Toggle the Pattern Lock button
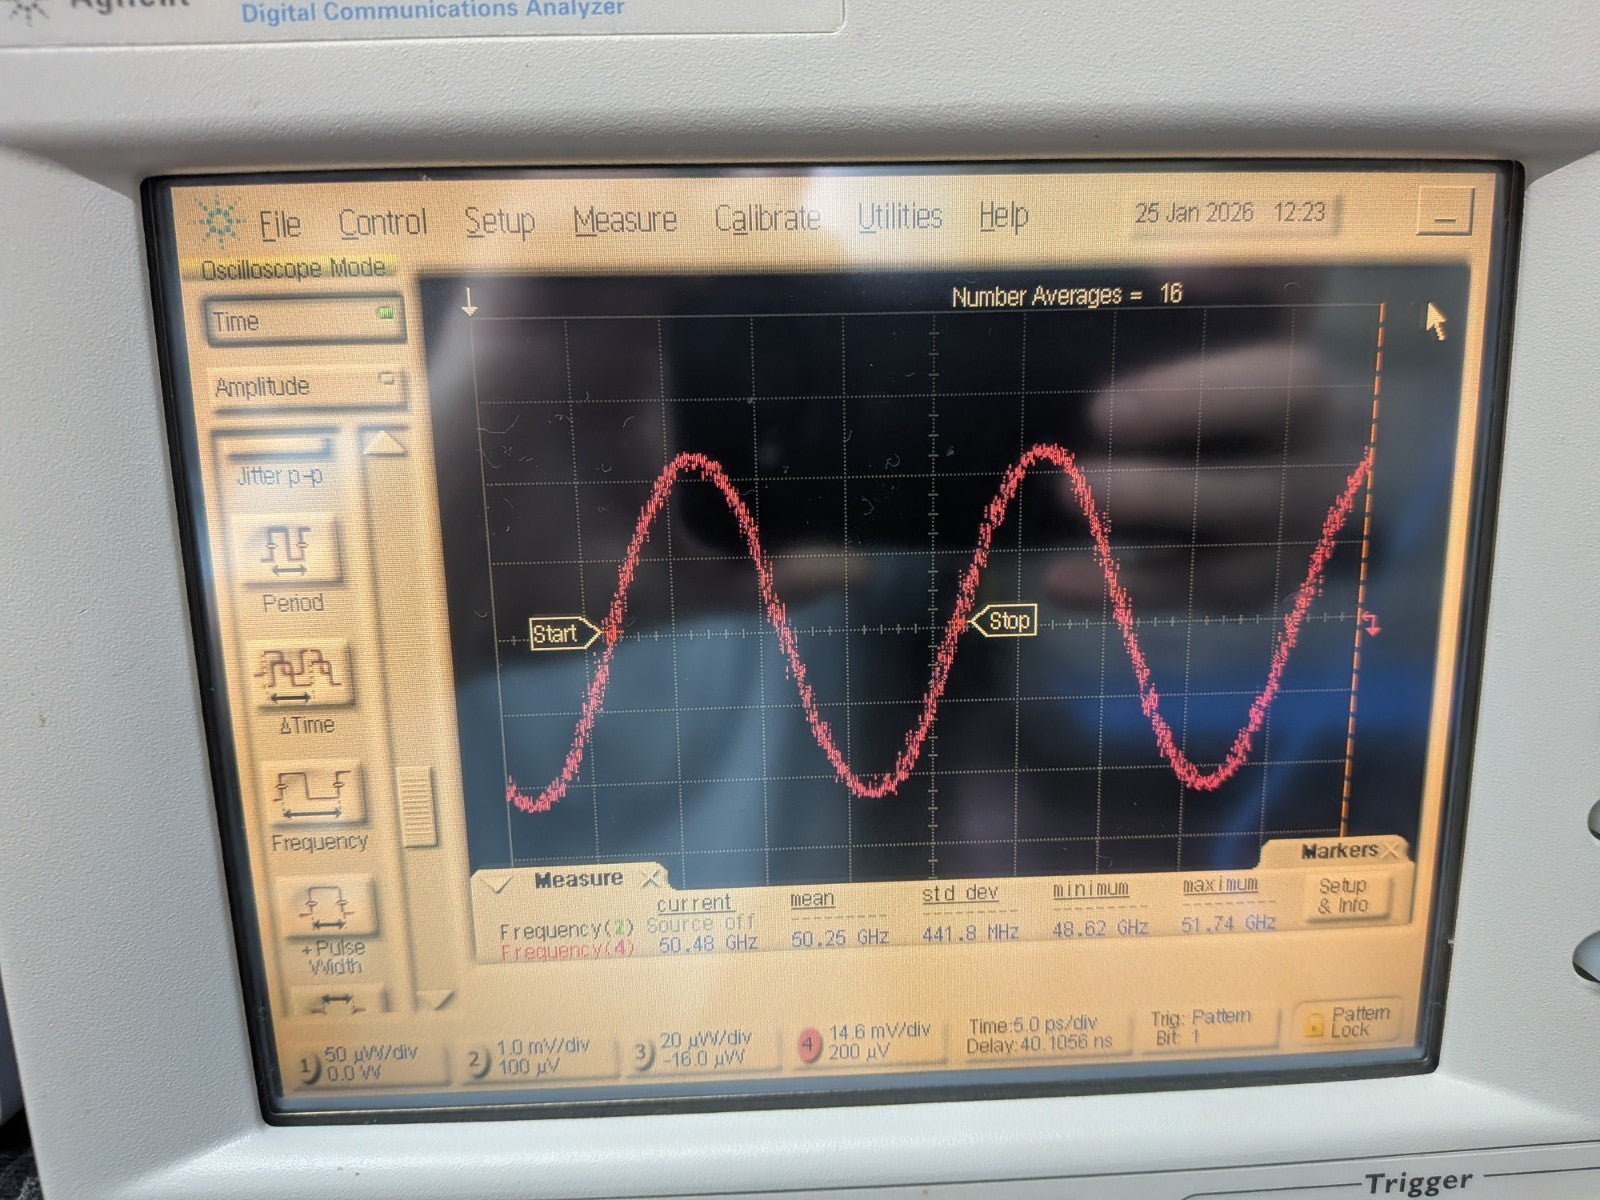This screenshot has width=1600, height=1200. tap(1346, 1021)
